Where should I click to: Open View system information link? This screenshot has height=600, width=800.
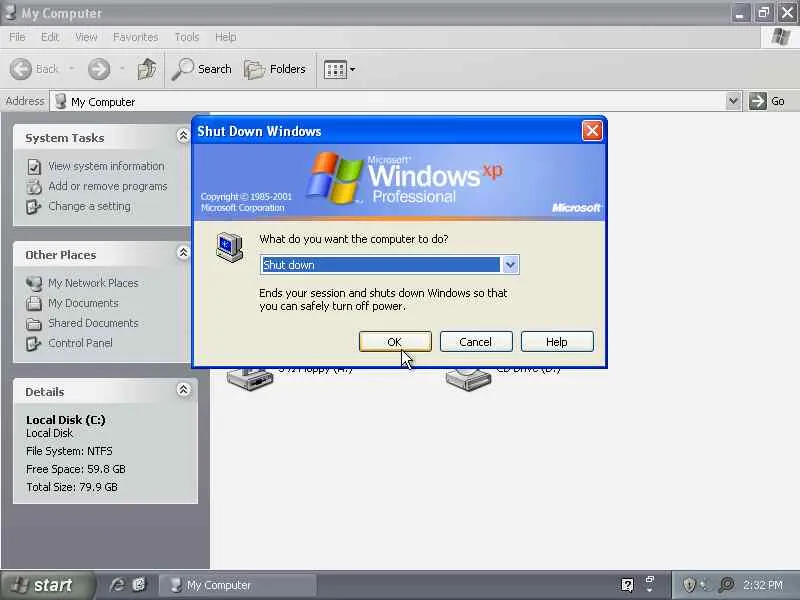[x=106, y=166]
